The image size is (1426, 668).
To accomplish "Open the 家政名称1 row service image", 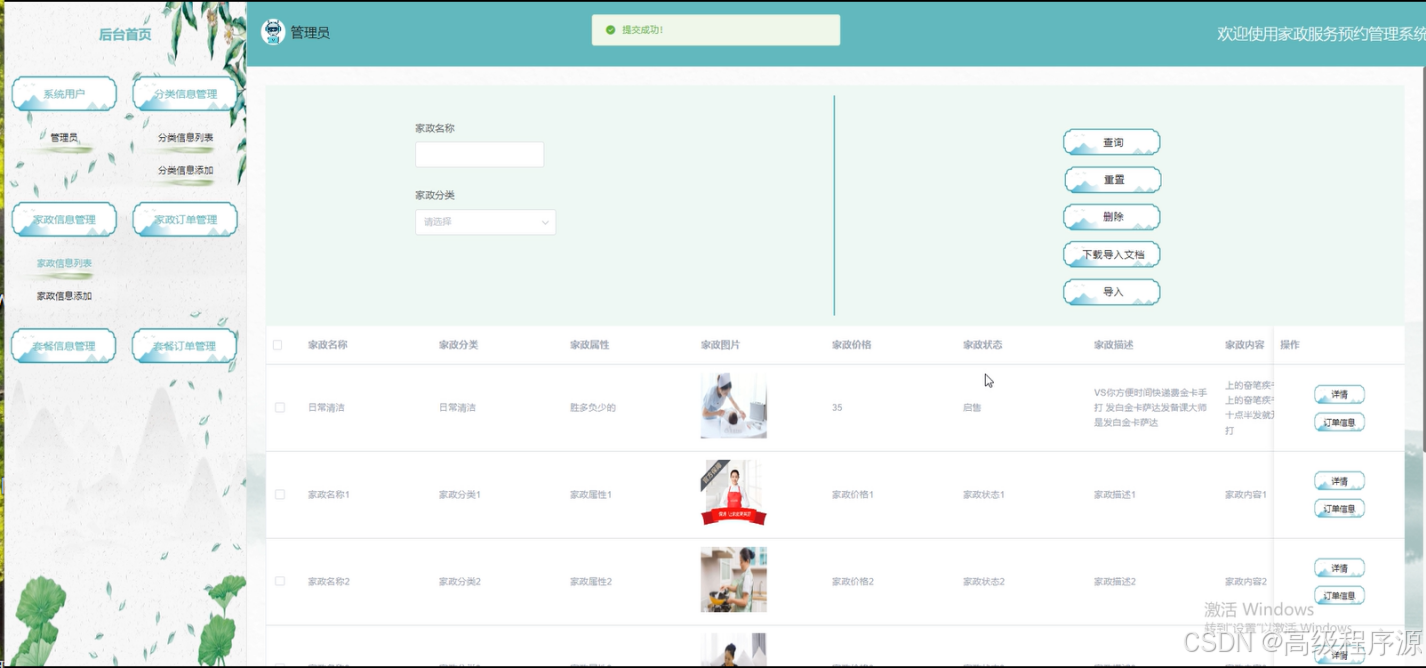I will point(734,493).
